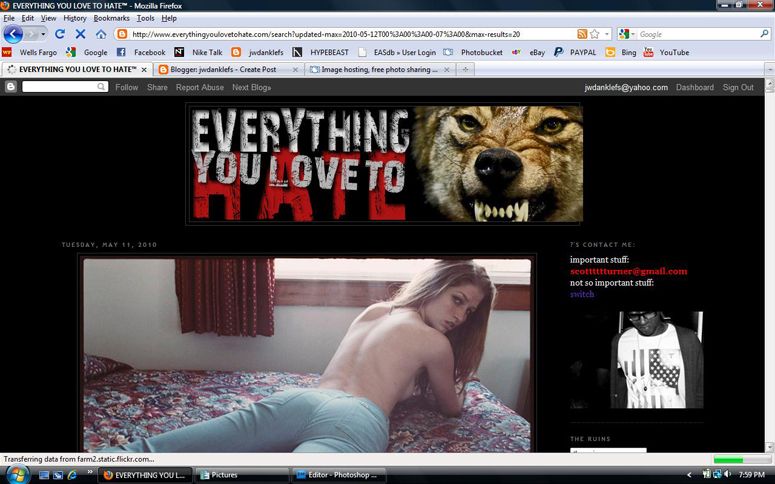The height and width of the screenshot is (484, 775).
Task: Open the Wells Fargo bookmark
Action: (x=30, y=52)
